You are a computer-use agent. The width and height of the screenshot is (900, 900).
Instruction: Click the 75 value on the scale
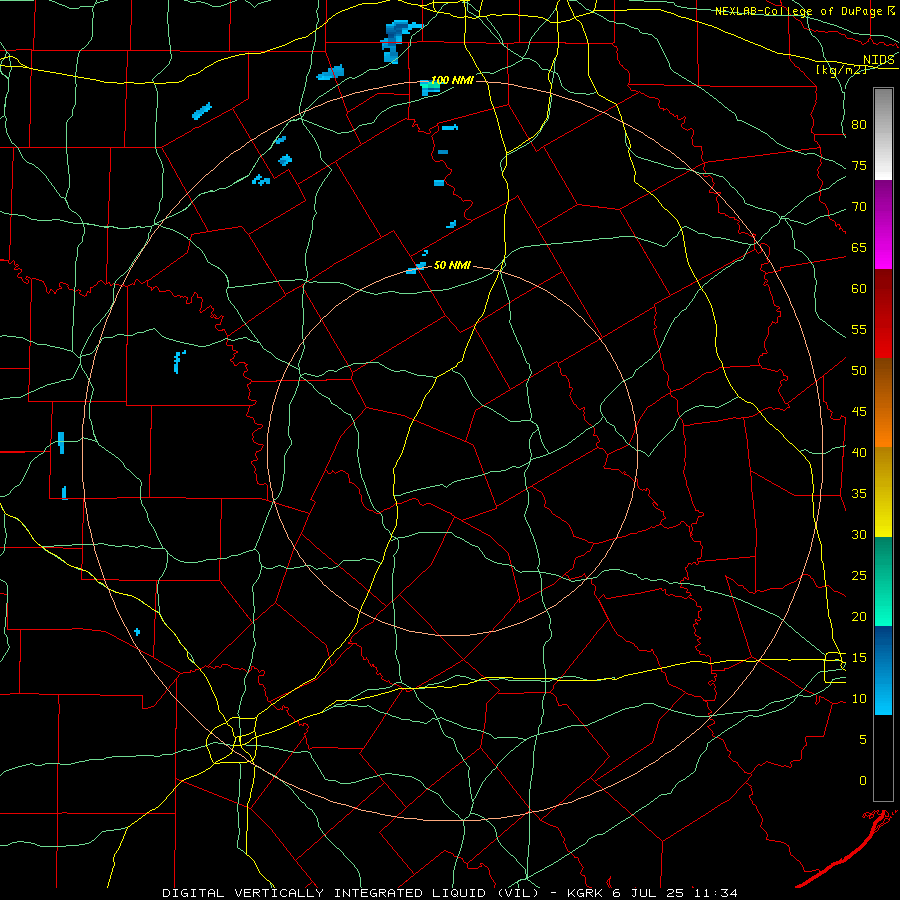pyautogui.click(x=859, y=165)
